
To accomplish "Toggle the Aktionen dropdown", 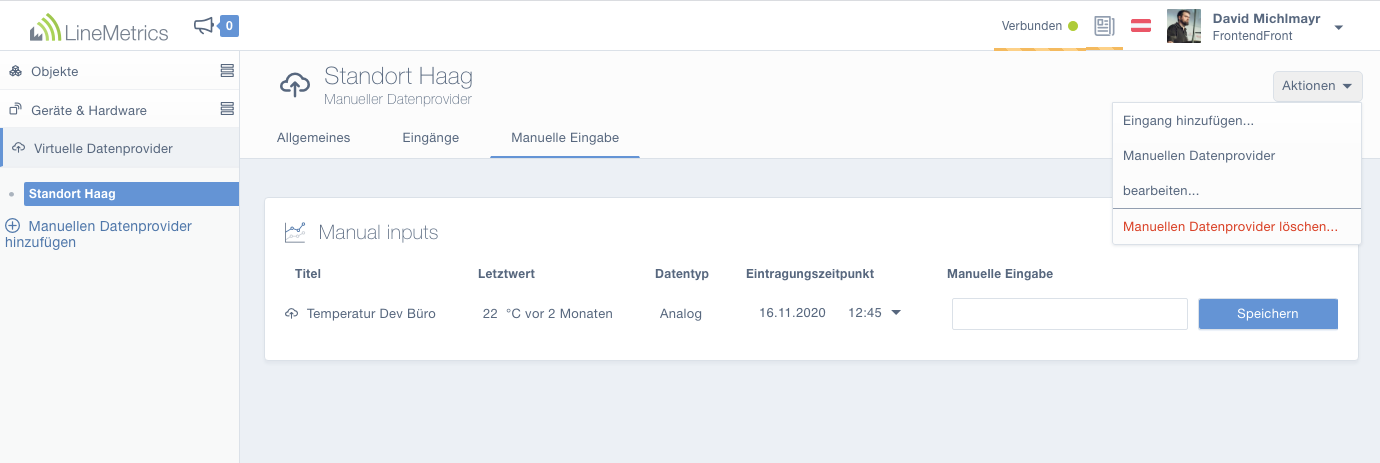I will tap(1317, 86).
